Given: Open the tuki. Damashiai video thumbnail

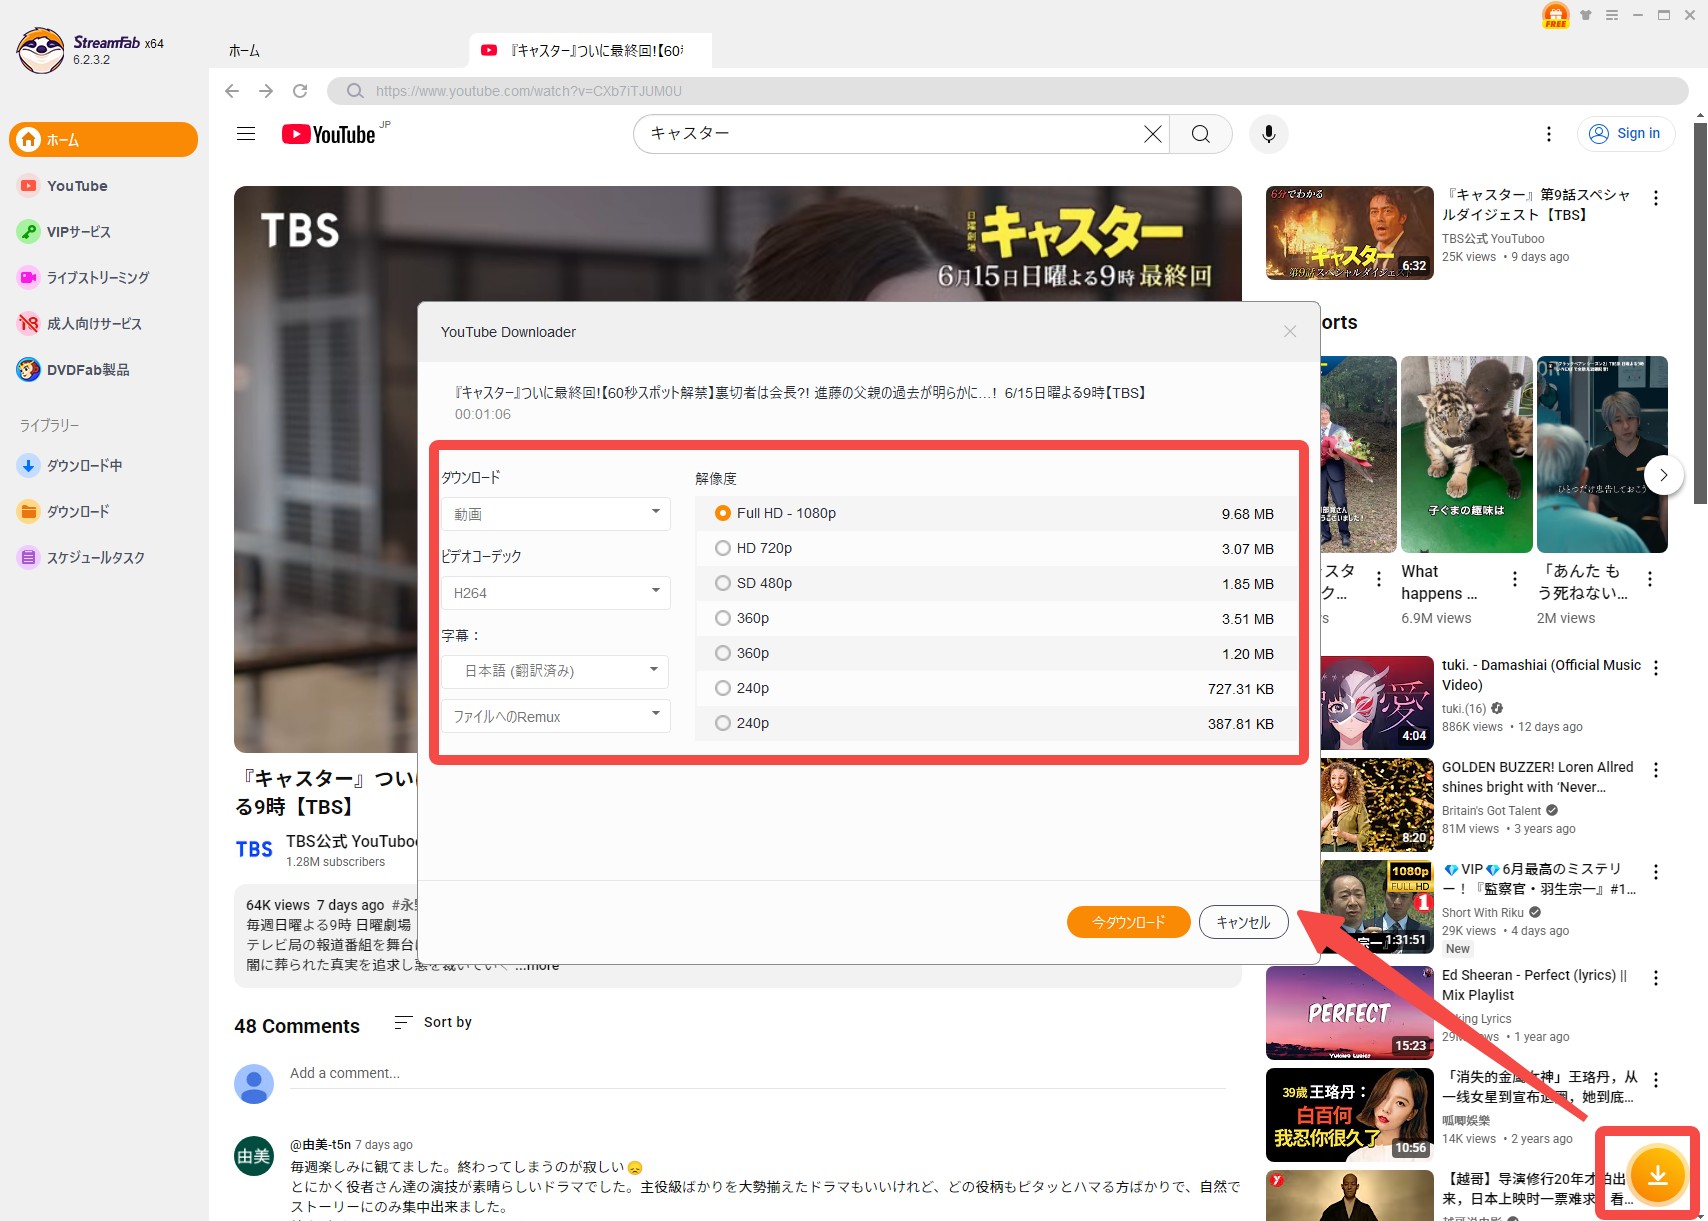Looking at the screenshot, I should [x=1377, y=703].
